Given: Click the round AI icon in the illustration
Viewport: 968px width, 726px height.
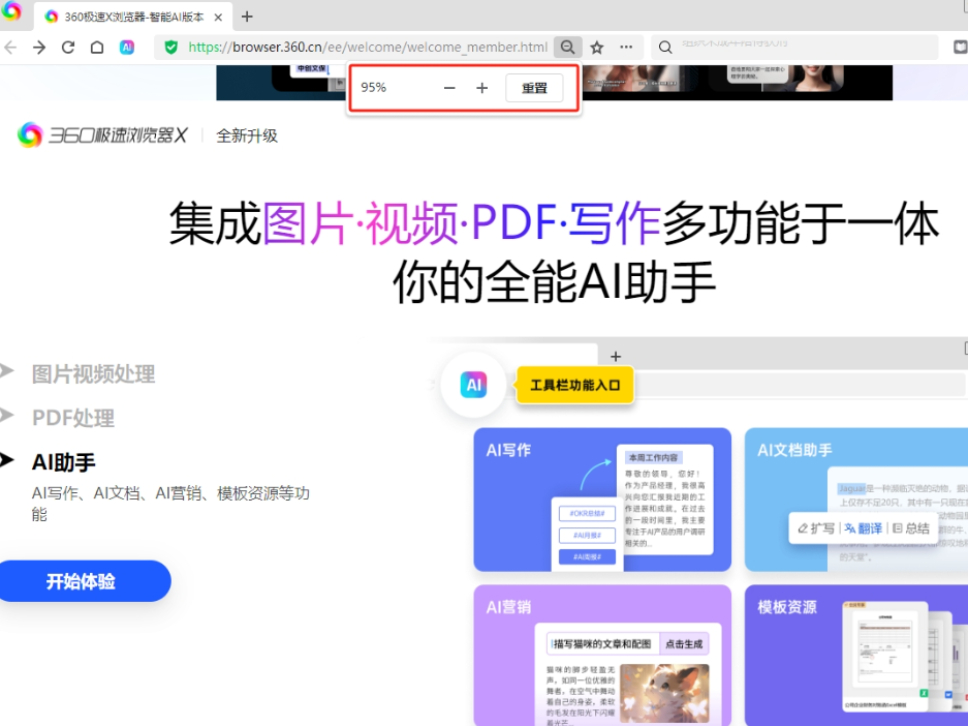Looking at the screenshot, I should [x=474, y=385].
